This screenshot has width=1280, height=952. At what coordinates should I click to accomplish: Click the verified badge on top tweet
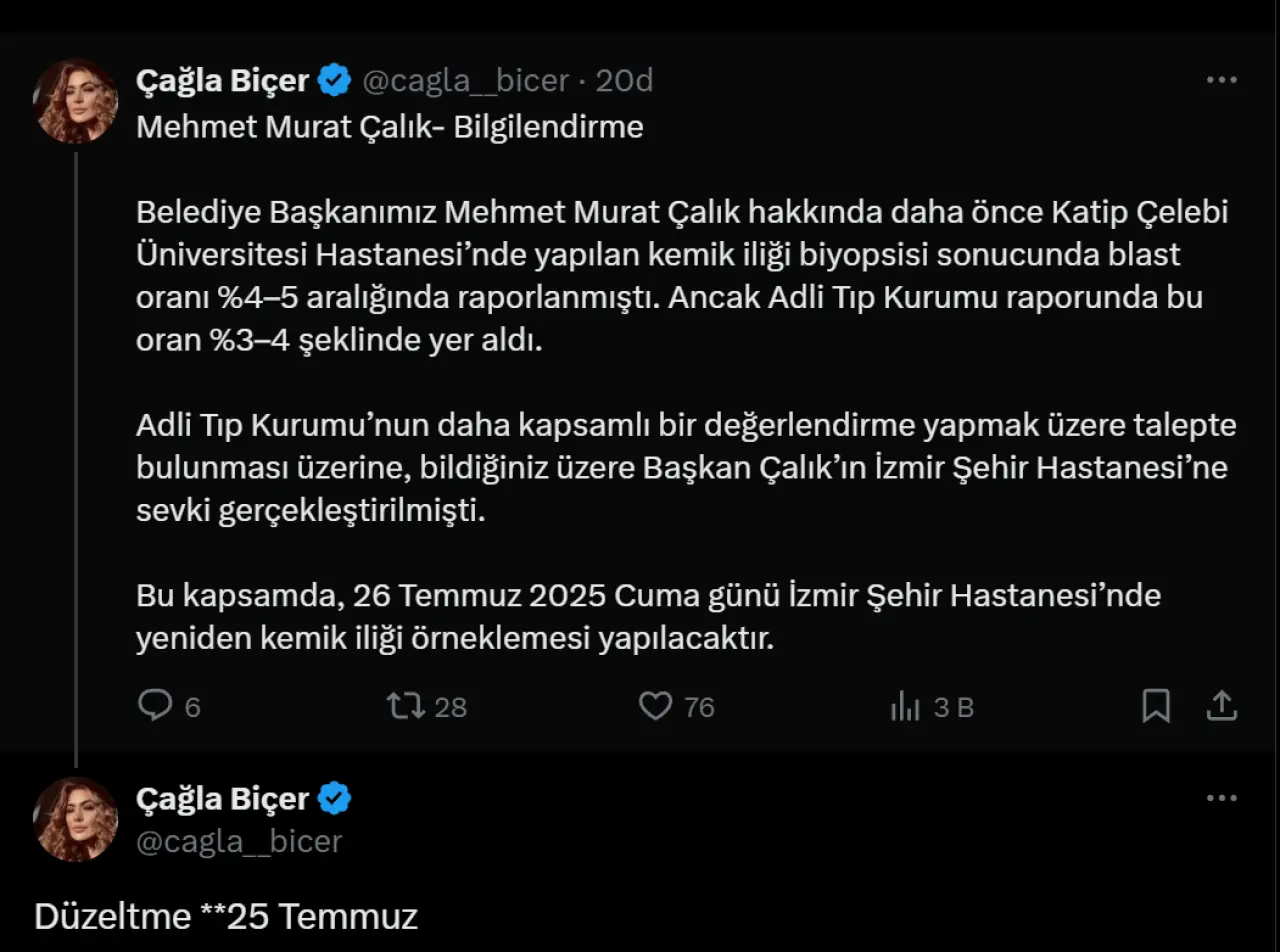[335, 81]
